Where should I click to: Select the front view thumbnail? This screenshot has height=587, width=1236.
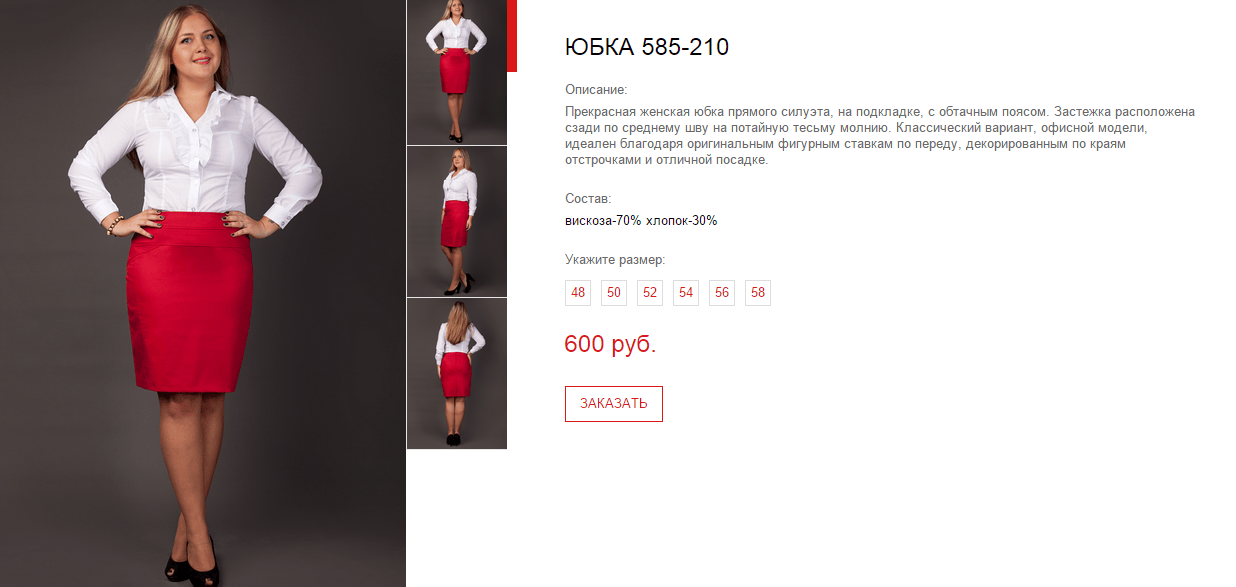pyautogui.click(x=457, y=72)
